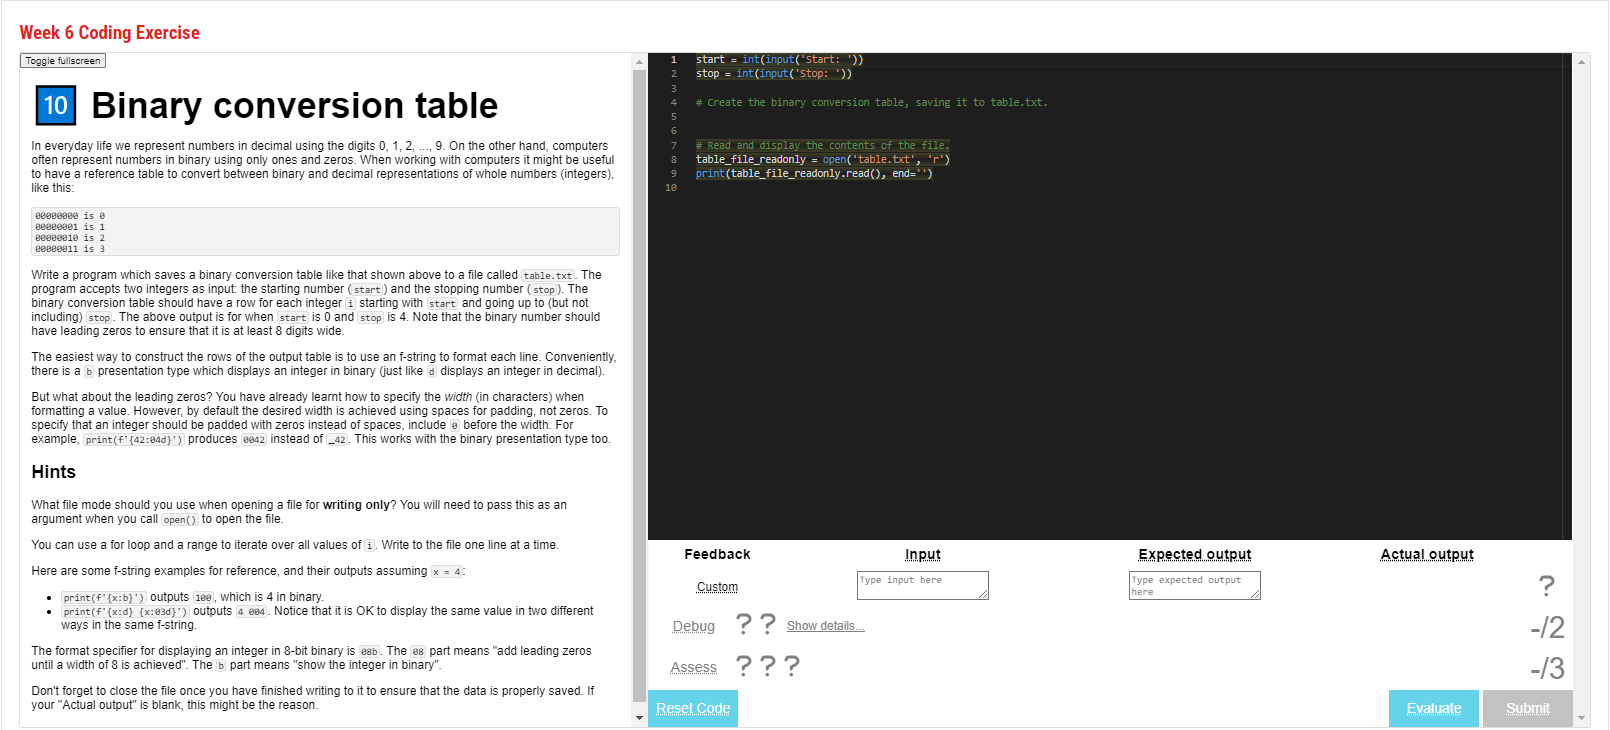Click the Custom row actual output question mark
The image size is (1610, 730).
pyautogui.click(x=1547, y=586)
